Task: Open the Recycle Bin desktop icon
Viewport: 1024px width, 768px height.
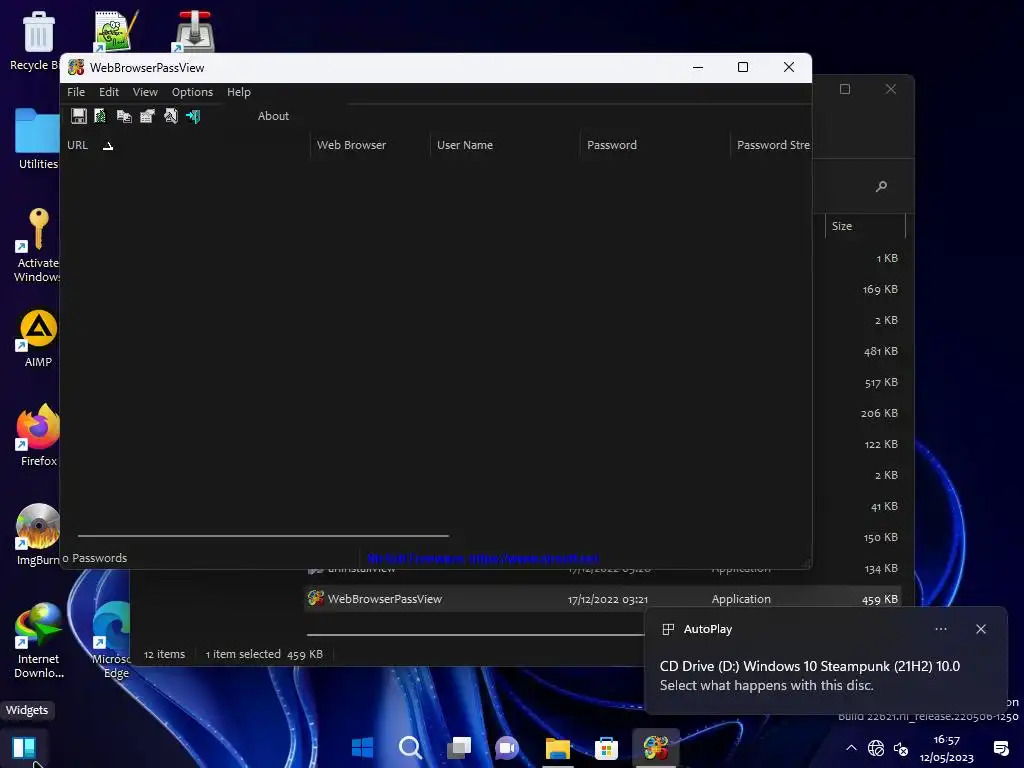Action: pos(36,40)
